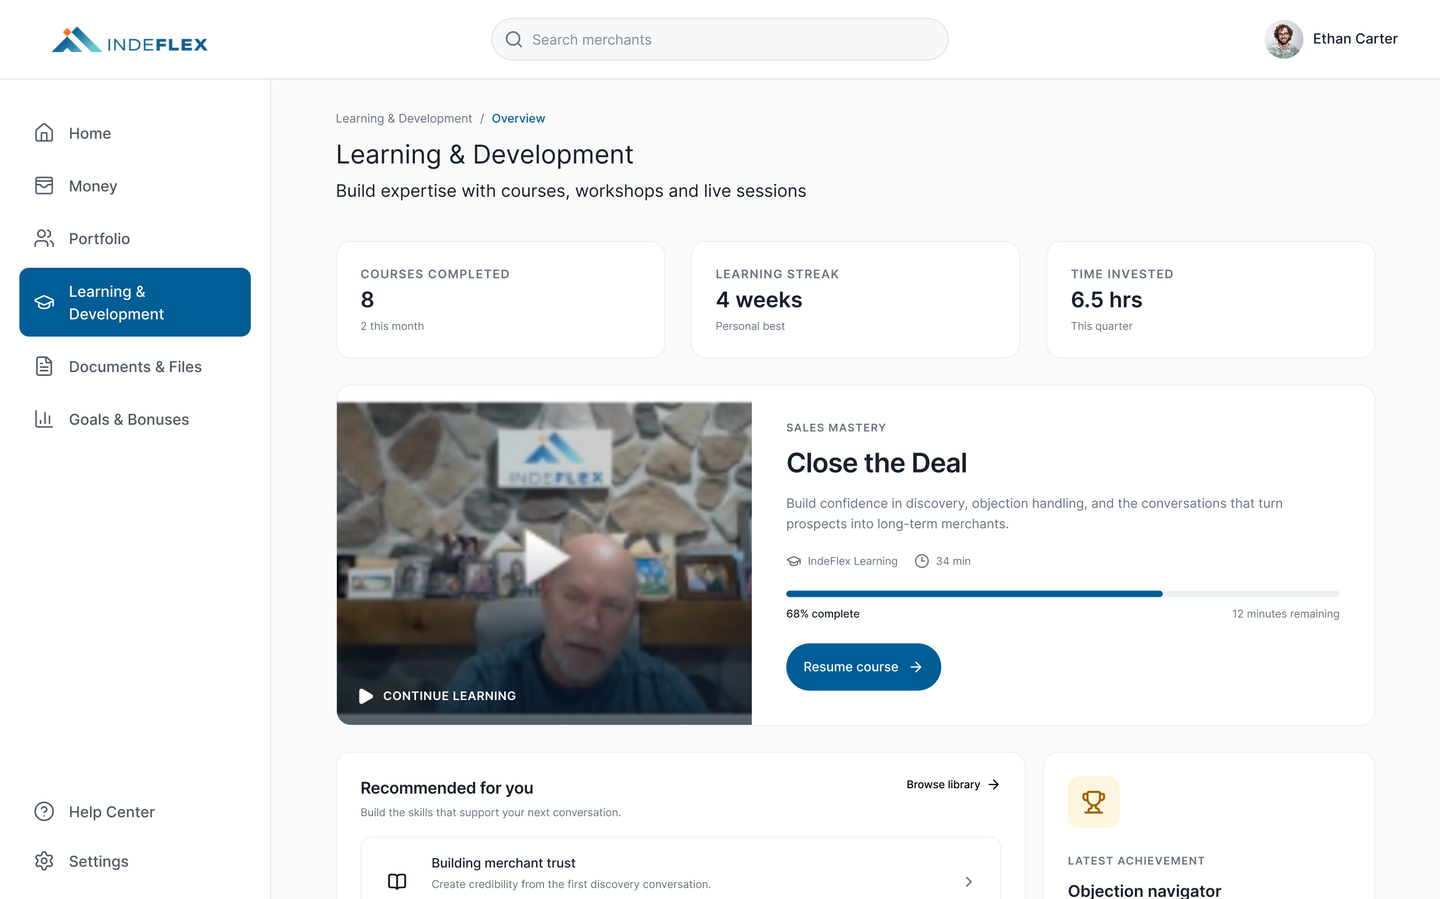Click the Ethan Carter user name
Screen dimensions: 1440x899
point(1355,39)
